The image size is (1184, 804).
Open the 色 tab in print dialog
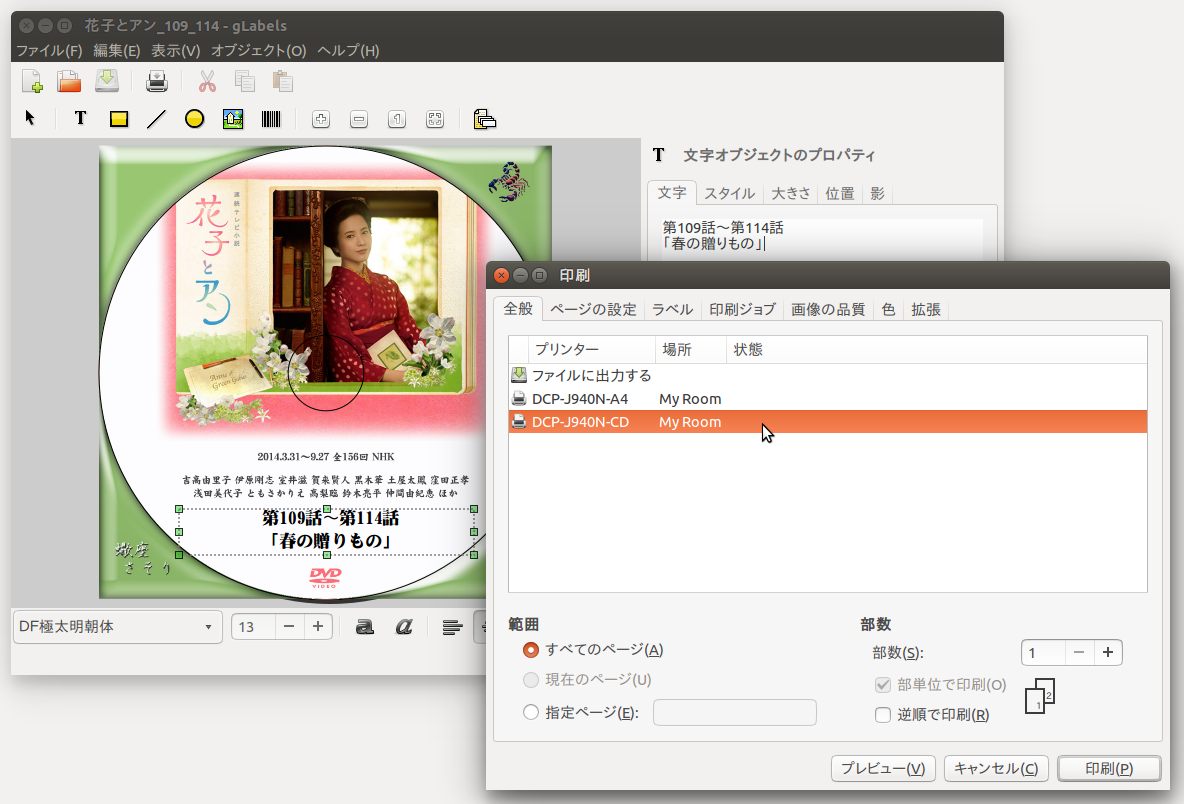point(888,310)
